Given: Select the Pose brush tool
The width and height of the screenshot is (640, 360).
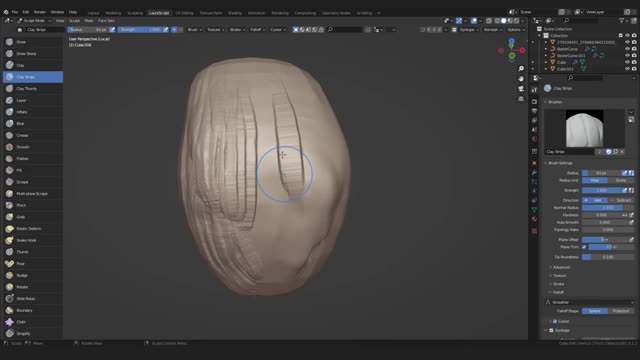Looking at the screenshot, I should click(33, 264).
